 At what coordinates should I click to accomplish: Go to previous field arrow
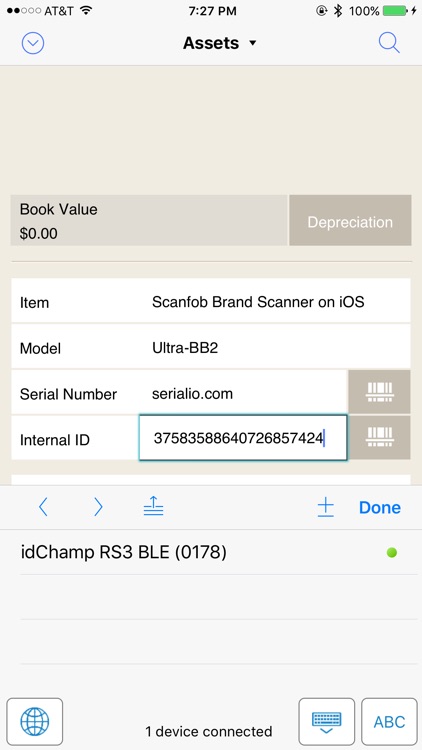(43, 507)
